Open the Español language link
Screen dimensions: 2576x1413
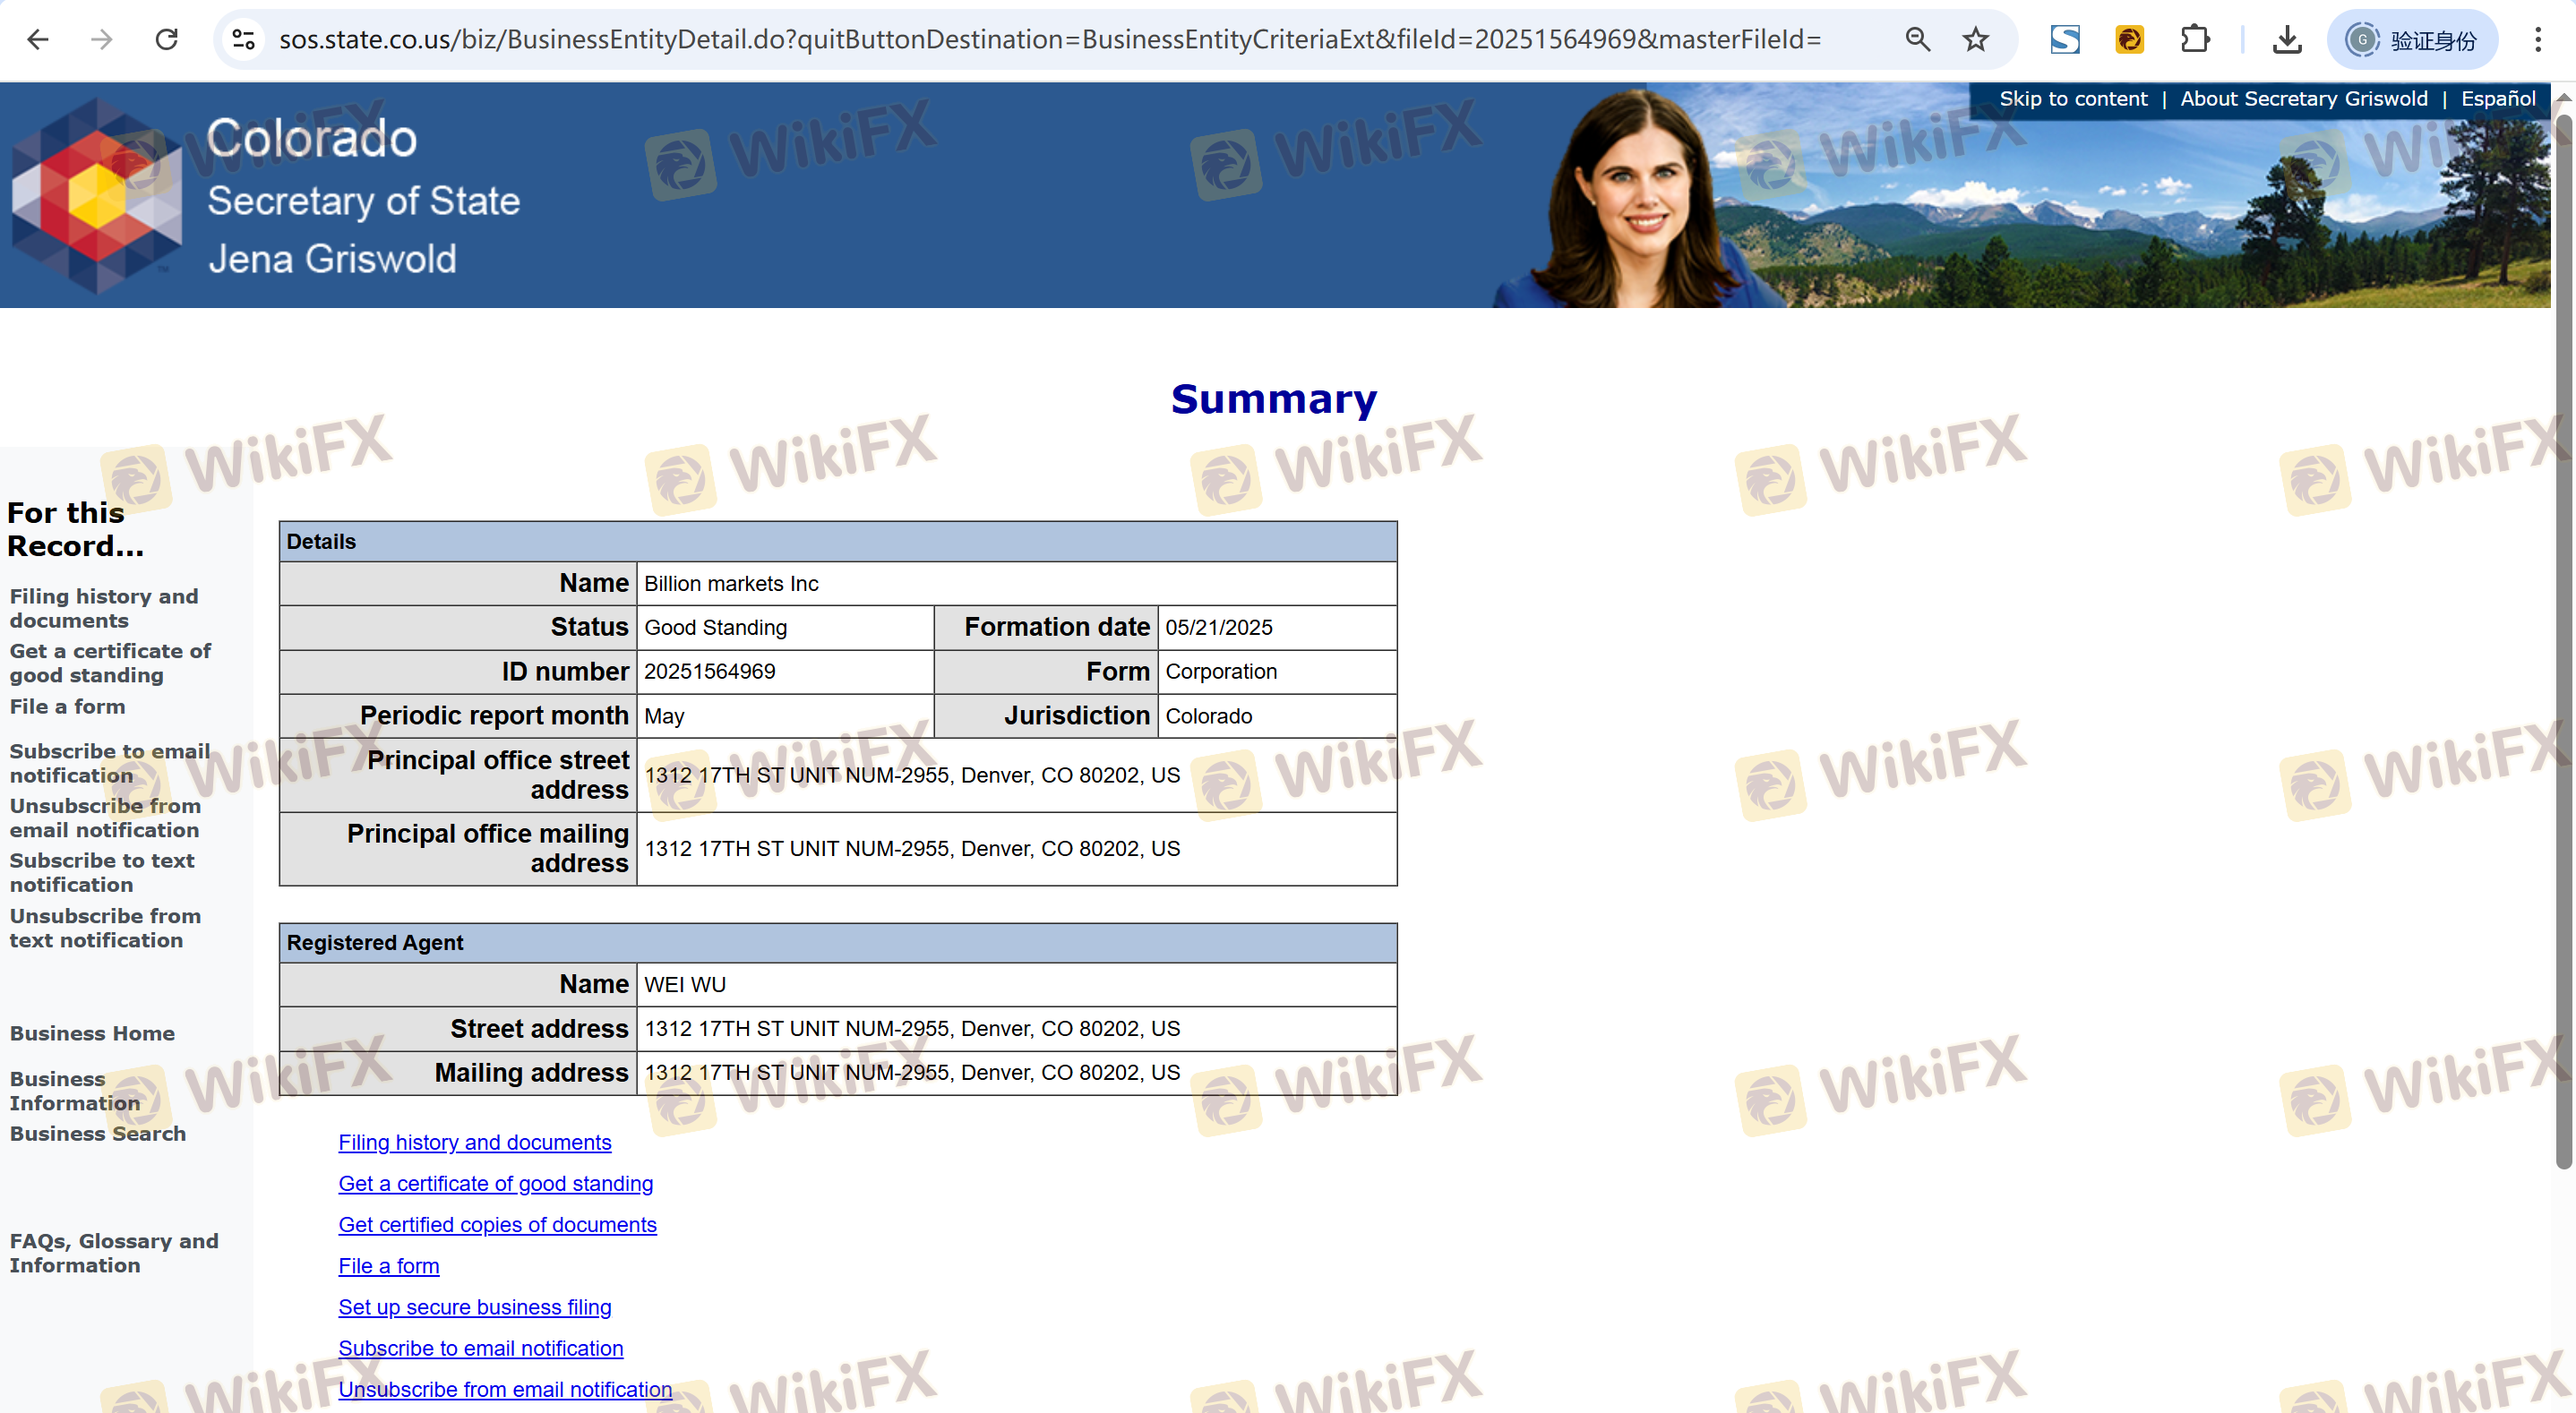2497,98
